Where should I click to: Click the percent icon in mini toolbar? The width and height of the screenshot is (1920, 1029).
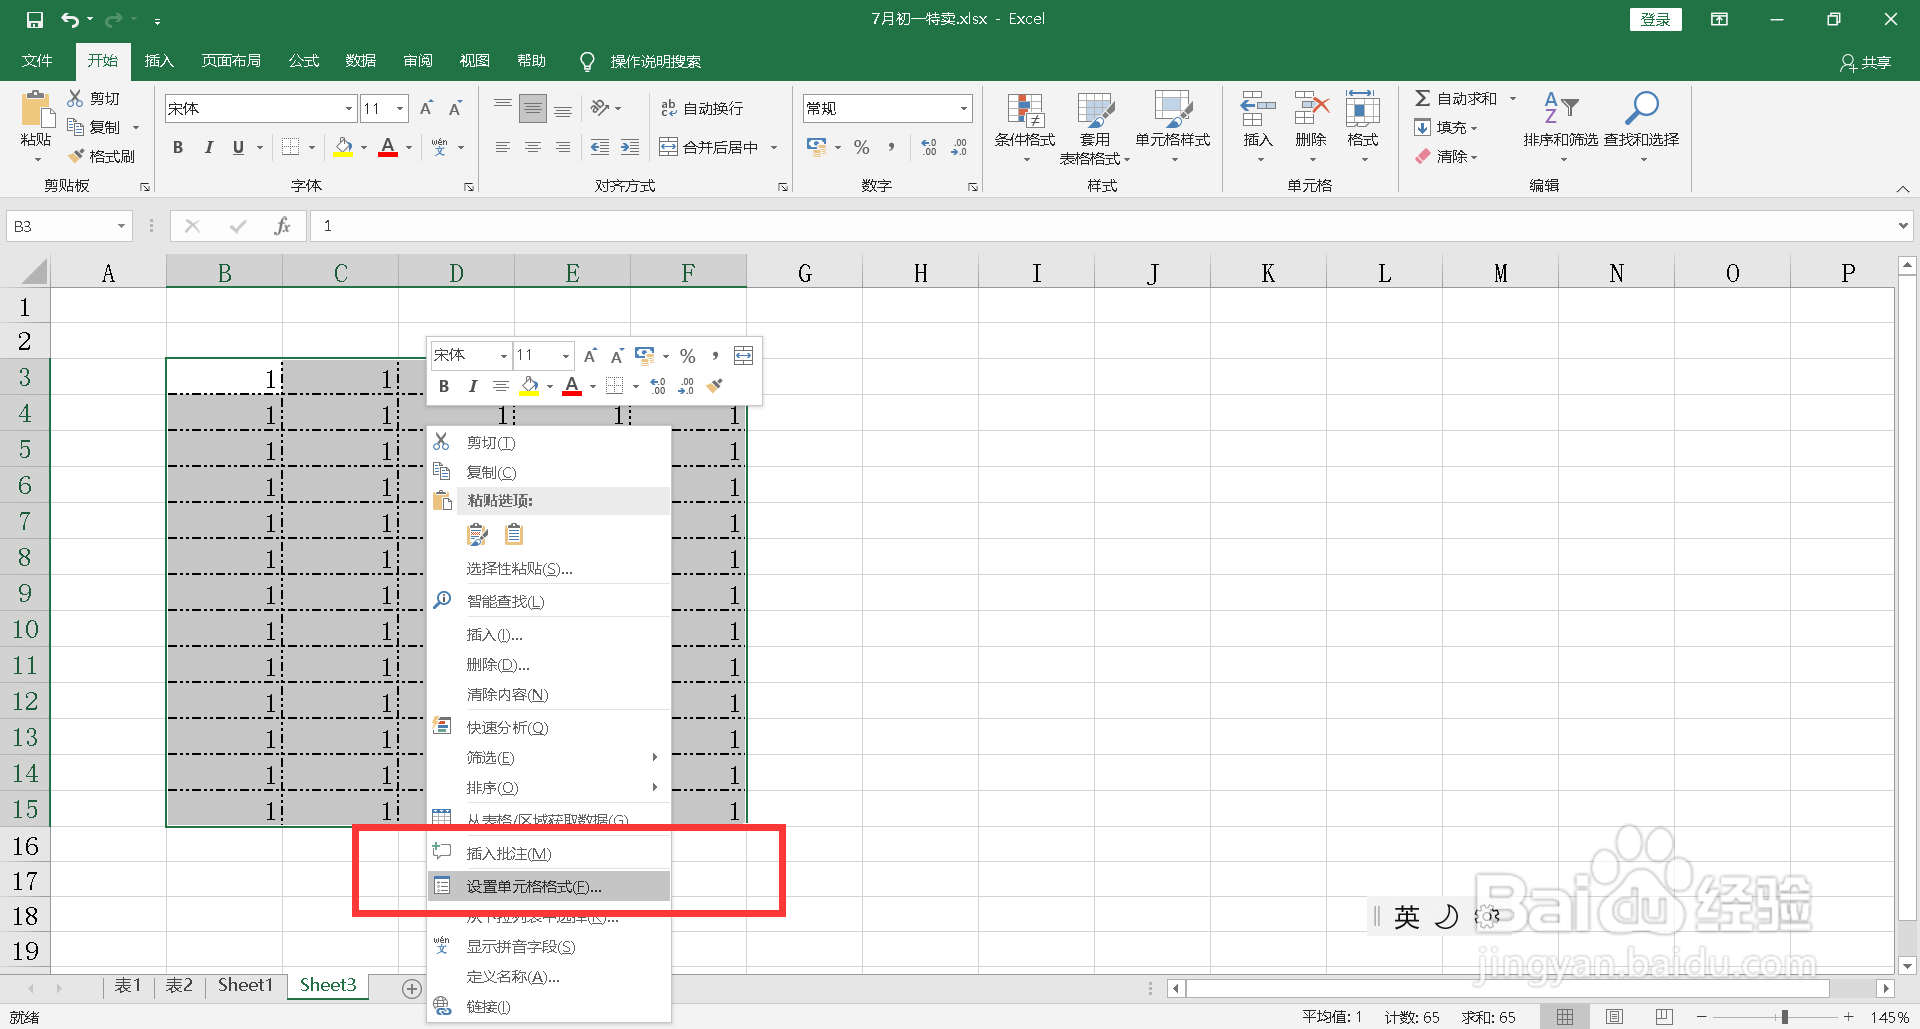click(x=687, y=356)
